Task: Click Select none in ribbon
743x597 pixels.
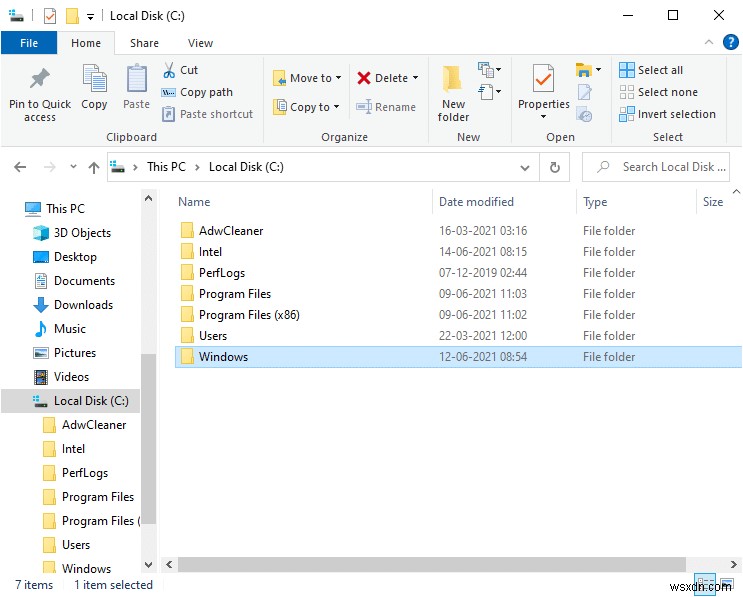Action: click(x=659, y=92)
